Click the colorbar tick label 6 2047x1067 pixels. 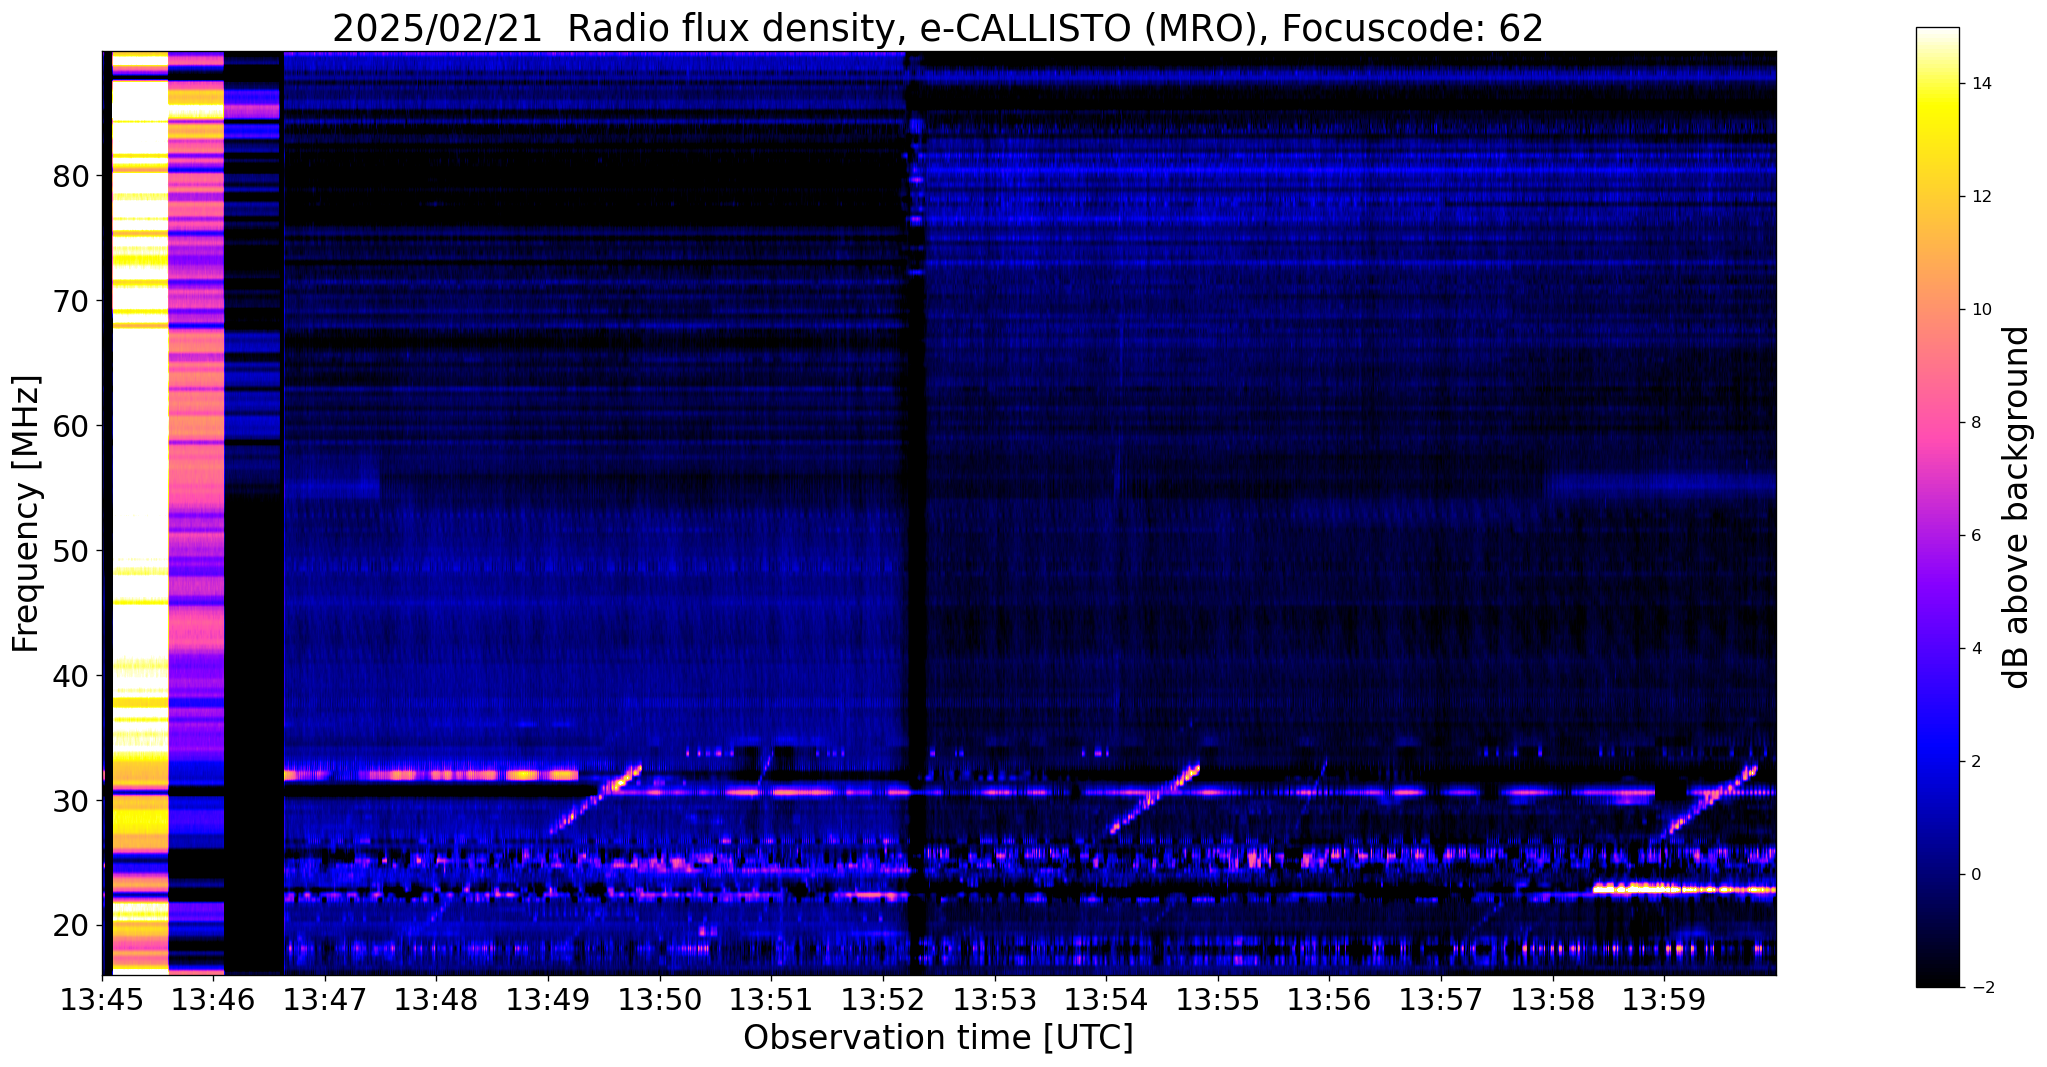coord(1975,536)
